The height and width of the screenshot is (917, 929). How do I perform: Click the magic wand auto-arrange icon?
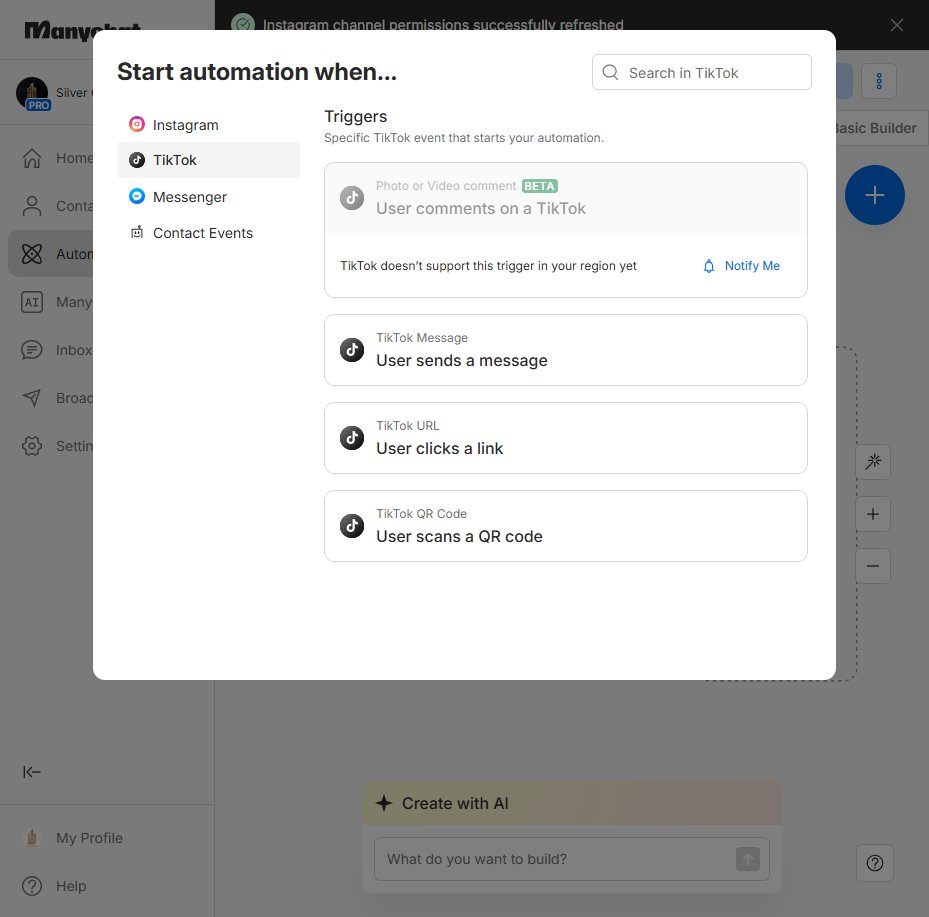click(873, 461)
